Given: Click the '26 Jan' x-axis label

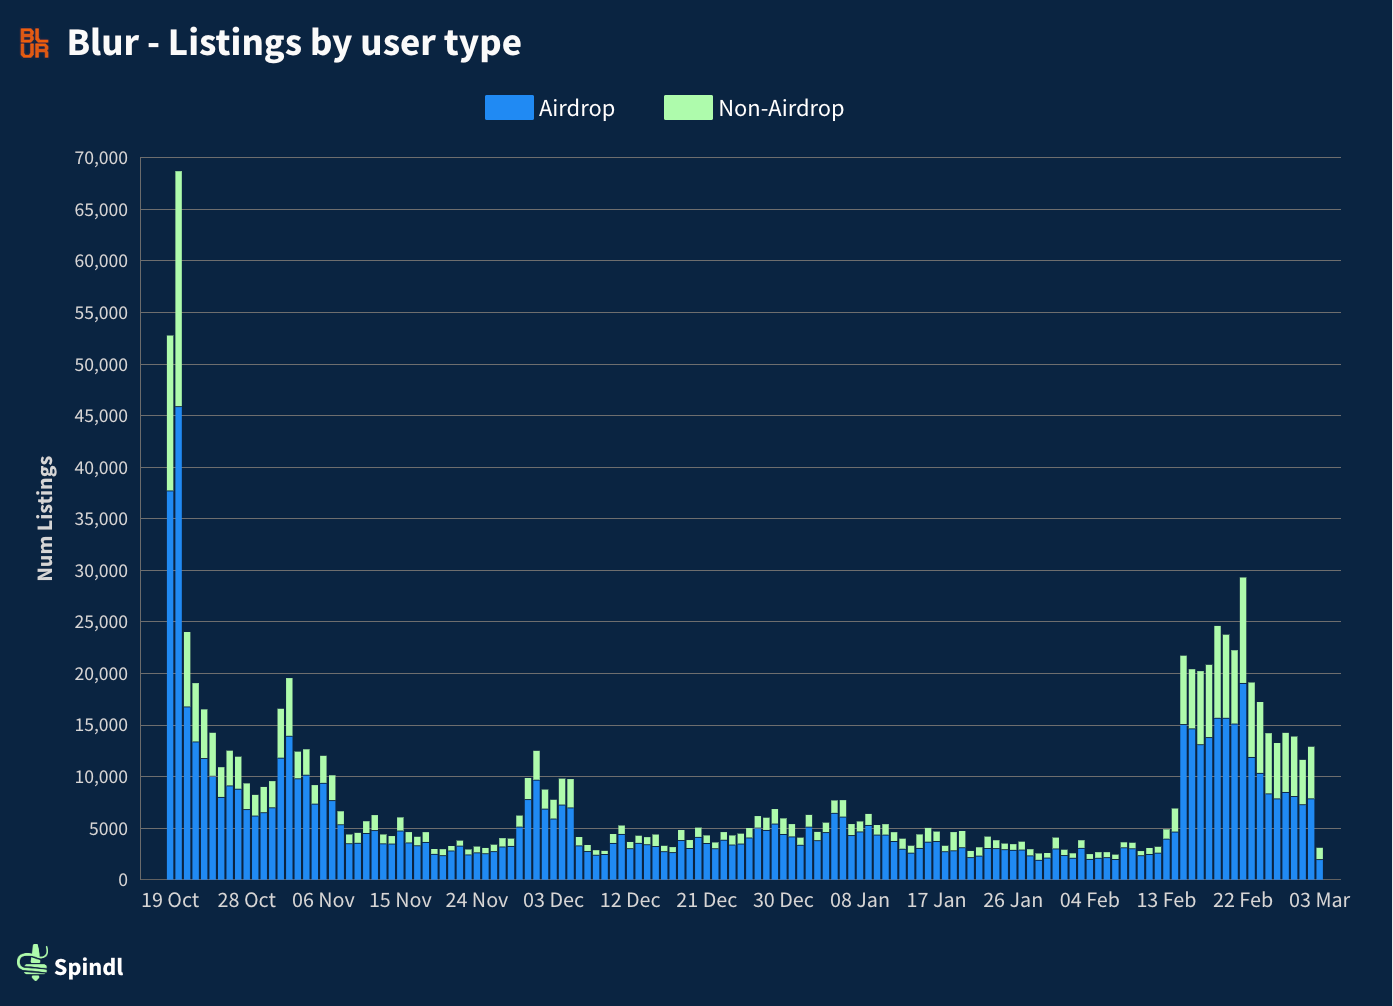Looking at the screenshot, I should coord(1013,900).
